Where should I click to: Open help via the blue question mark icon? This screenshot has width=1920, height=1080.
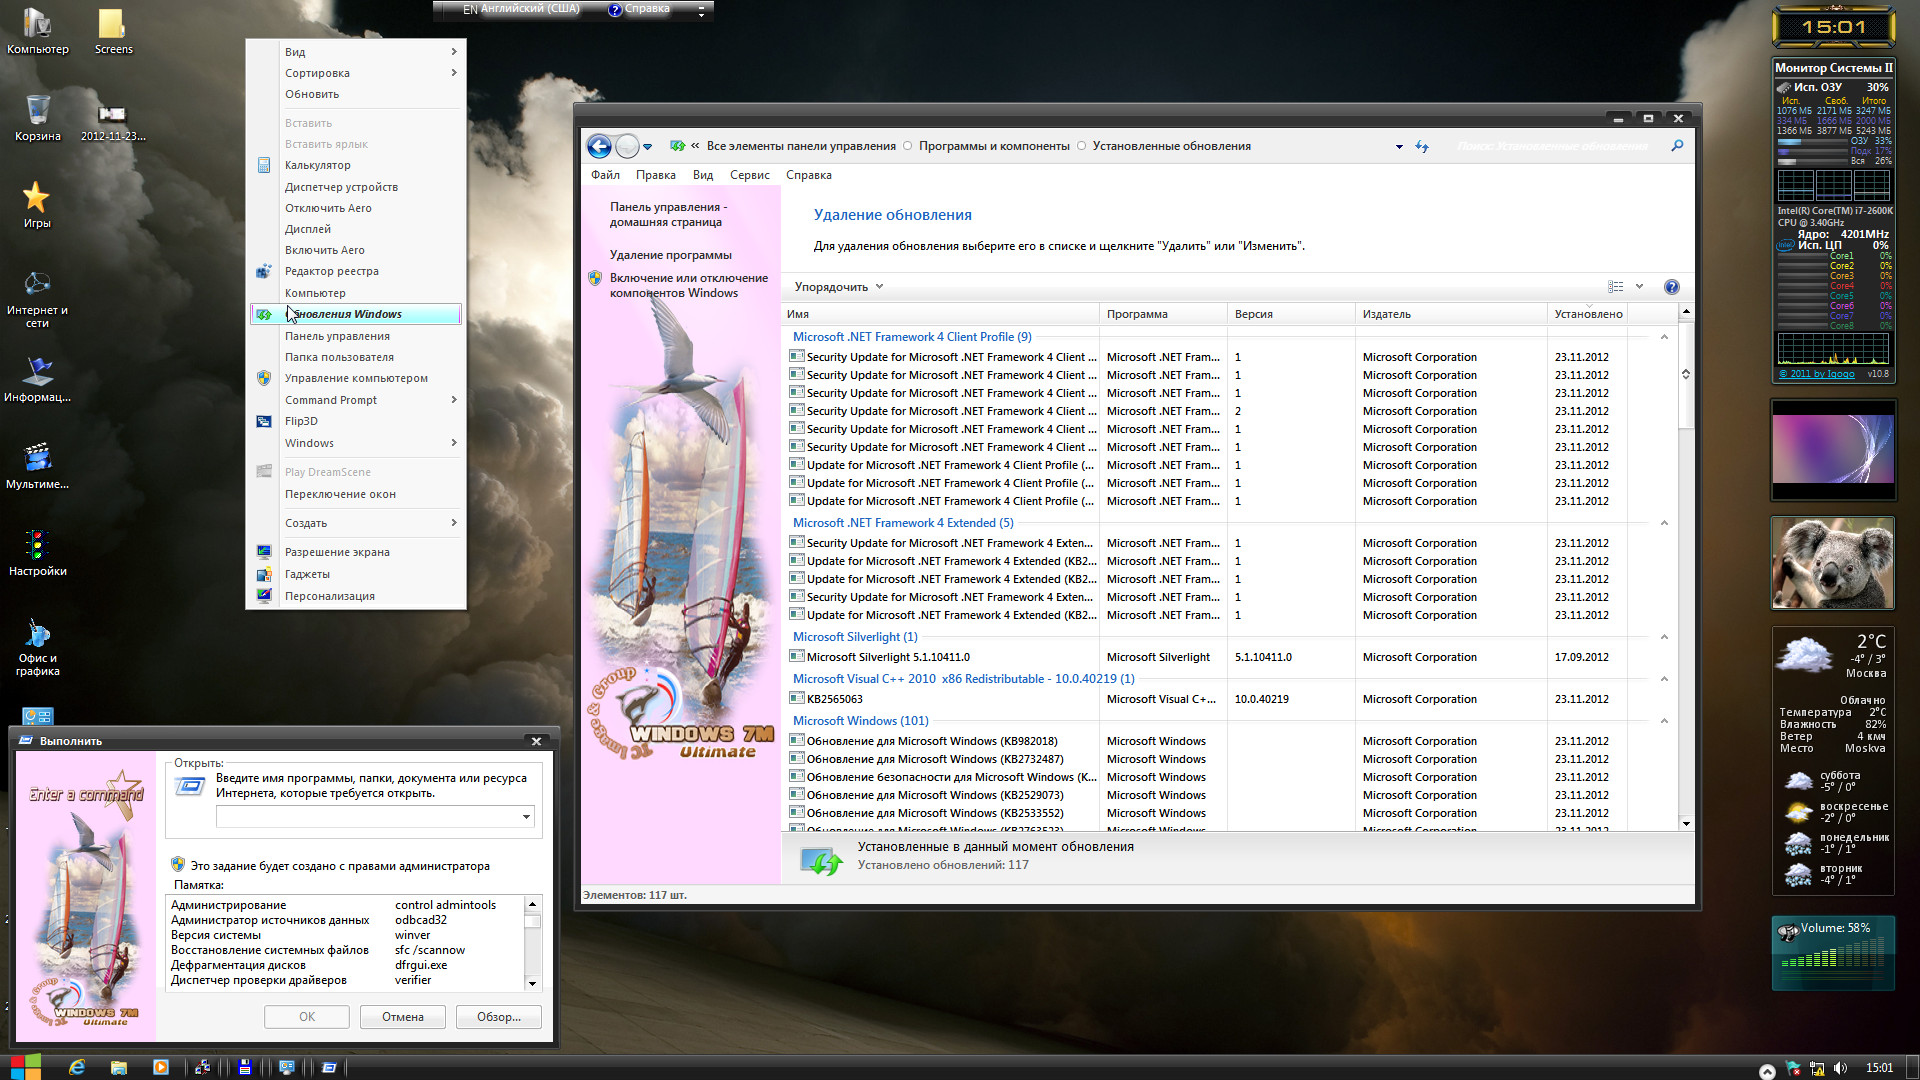click(x=1671, y=287)
